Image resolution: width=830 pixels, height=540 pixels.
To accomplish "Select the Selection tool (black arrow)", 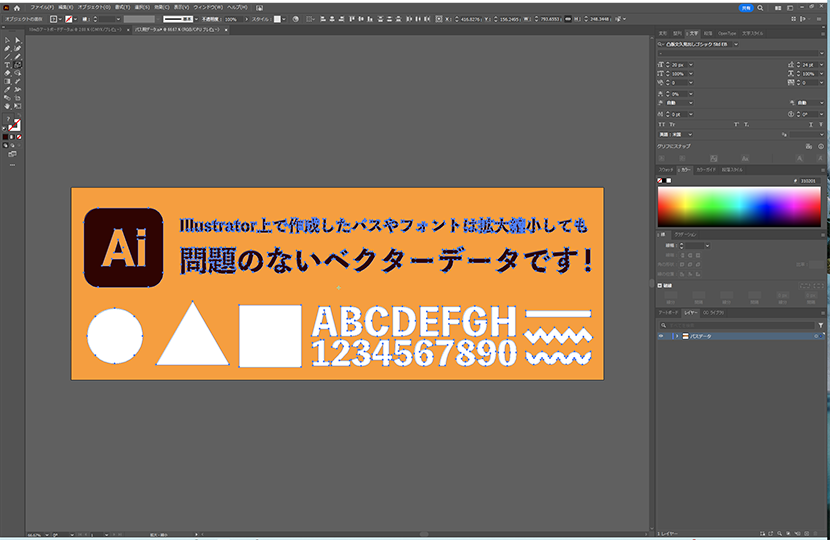I will [7, 39].
